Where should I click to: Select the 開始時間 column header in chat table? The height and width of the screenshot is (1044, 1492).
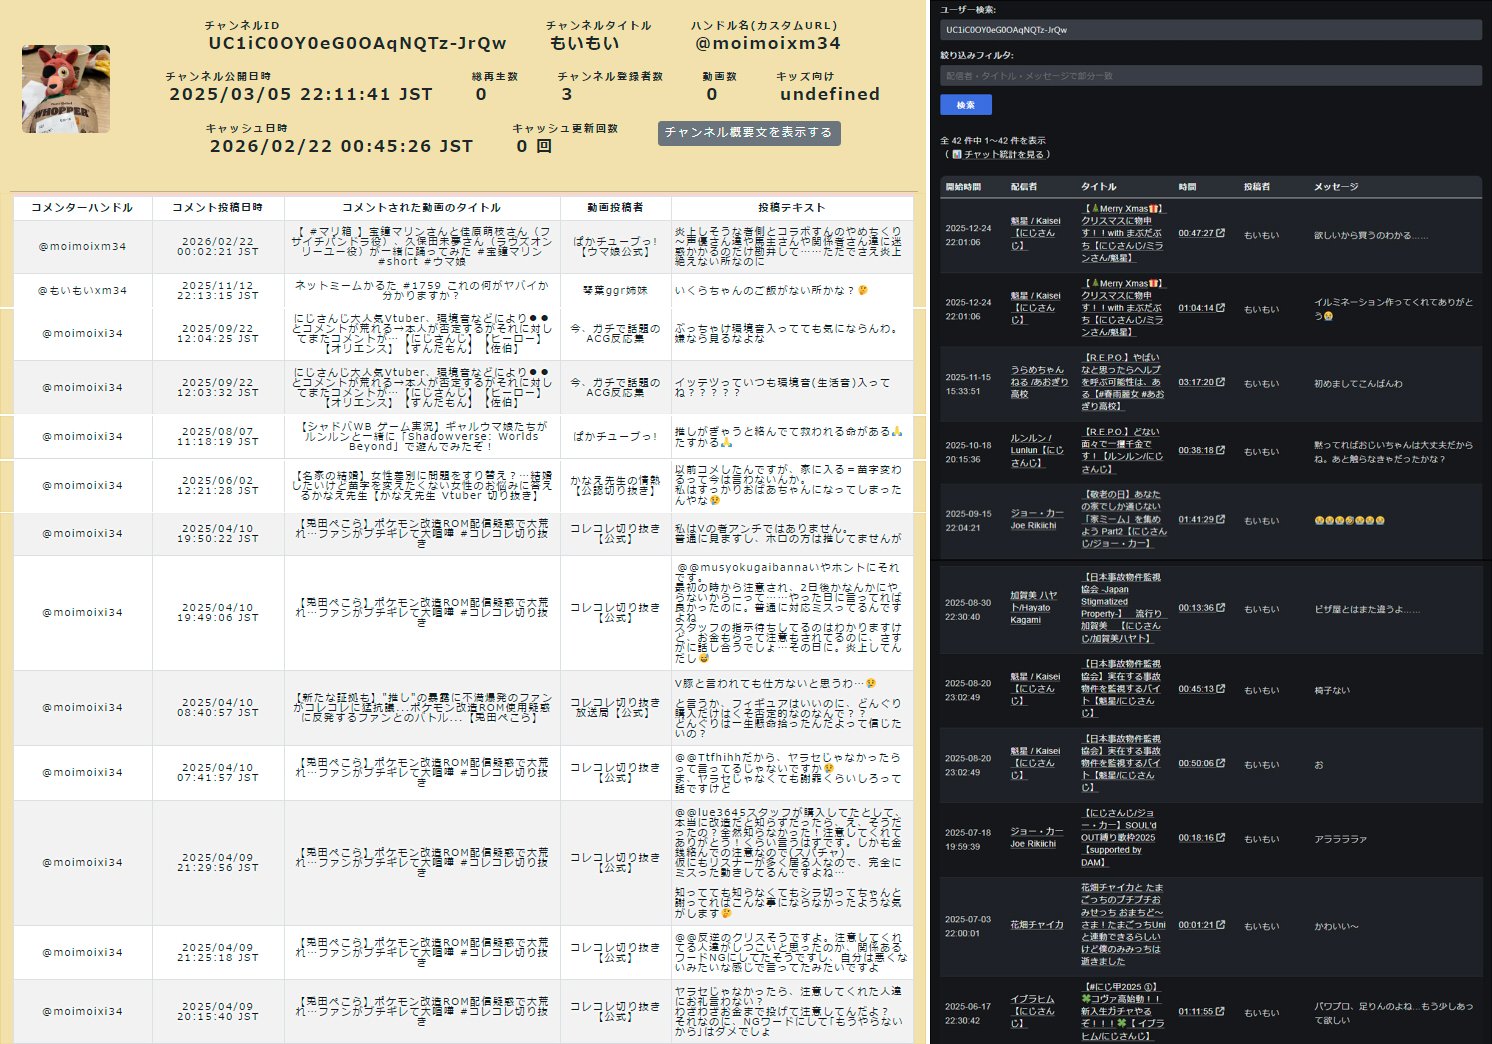pos(963,187)
